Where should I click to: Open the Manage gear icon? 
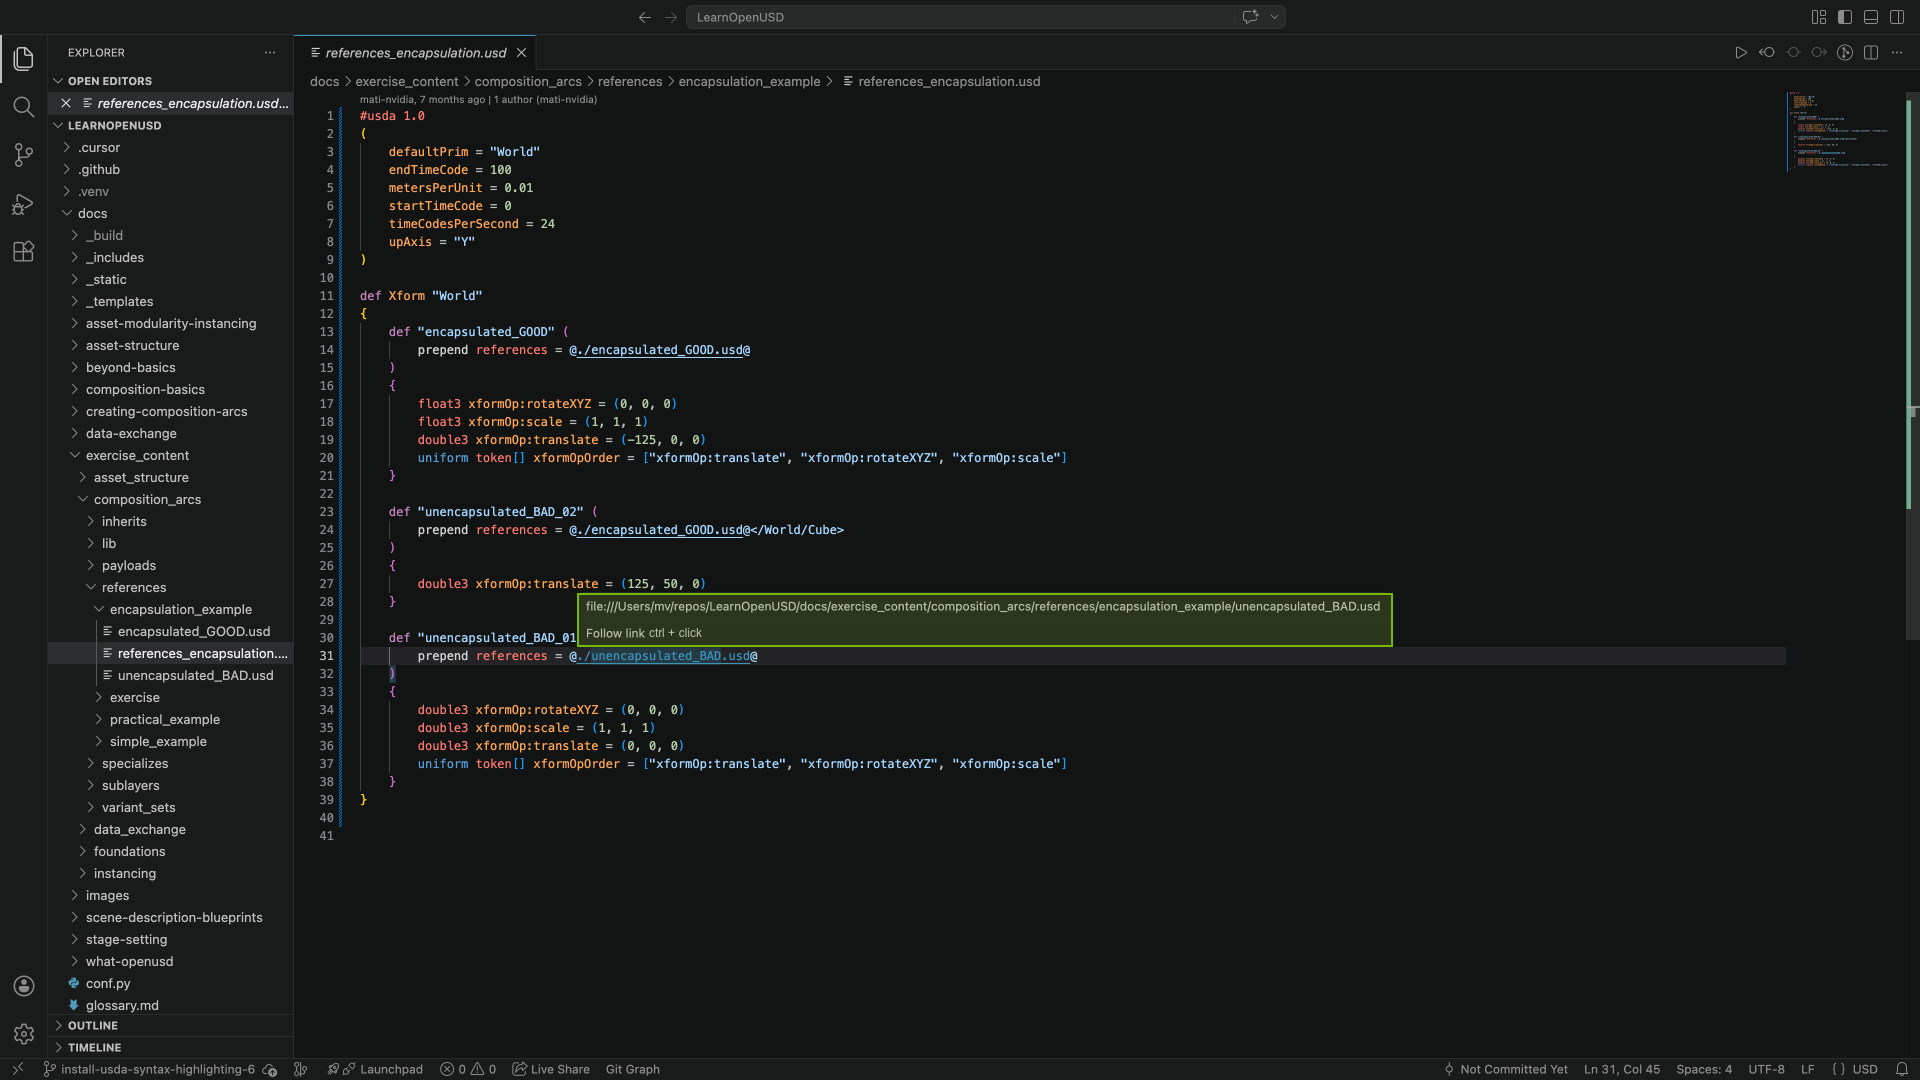(24, 1034)
